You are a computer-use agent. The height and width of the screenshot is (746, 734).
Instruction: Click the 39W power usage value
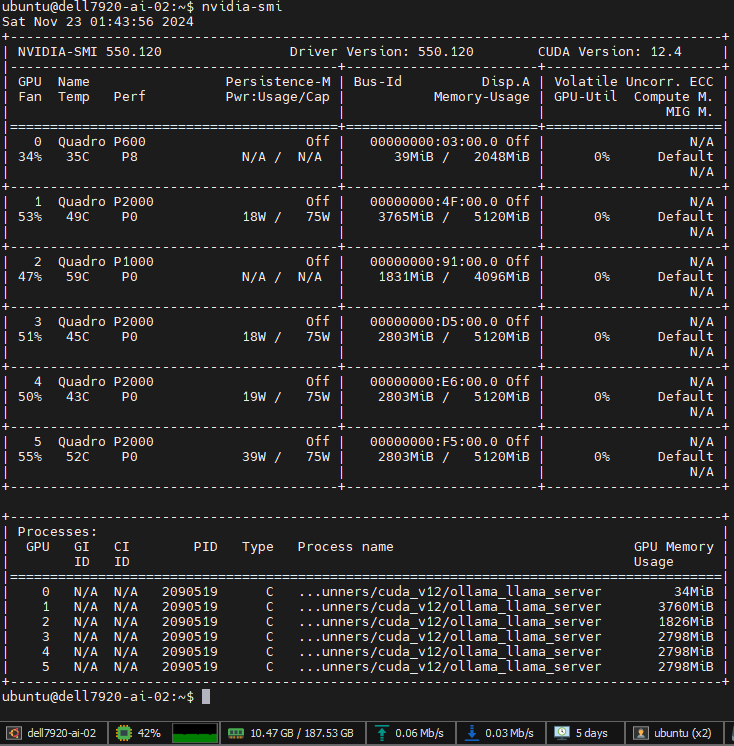coord(254,457)
